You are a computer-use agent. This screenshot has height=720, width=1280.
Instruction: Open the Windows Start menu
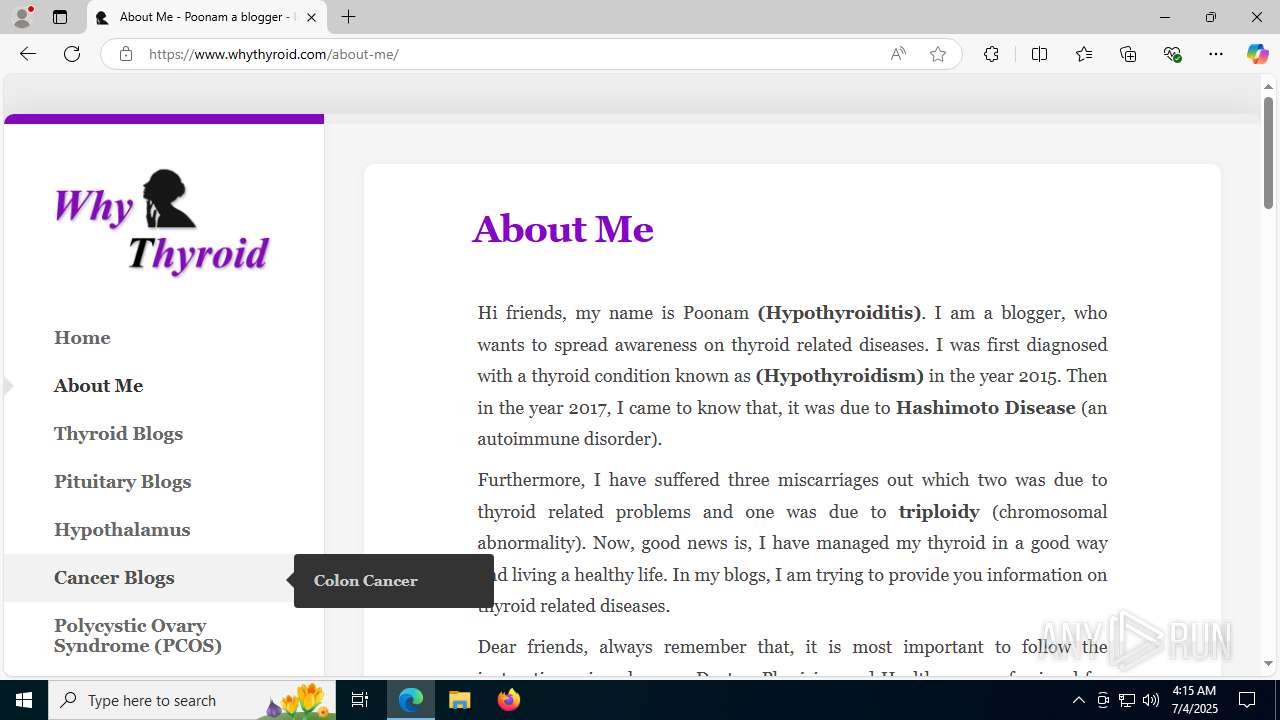24,700
